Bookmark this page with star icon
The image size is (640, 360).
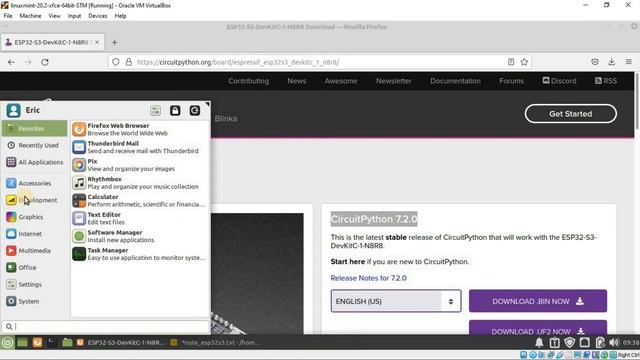tap(524, 62)
